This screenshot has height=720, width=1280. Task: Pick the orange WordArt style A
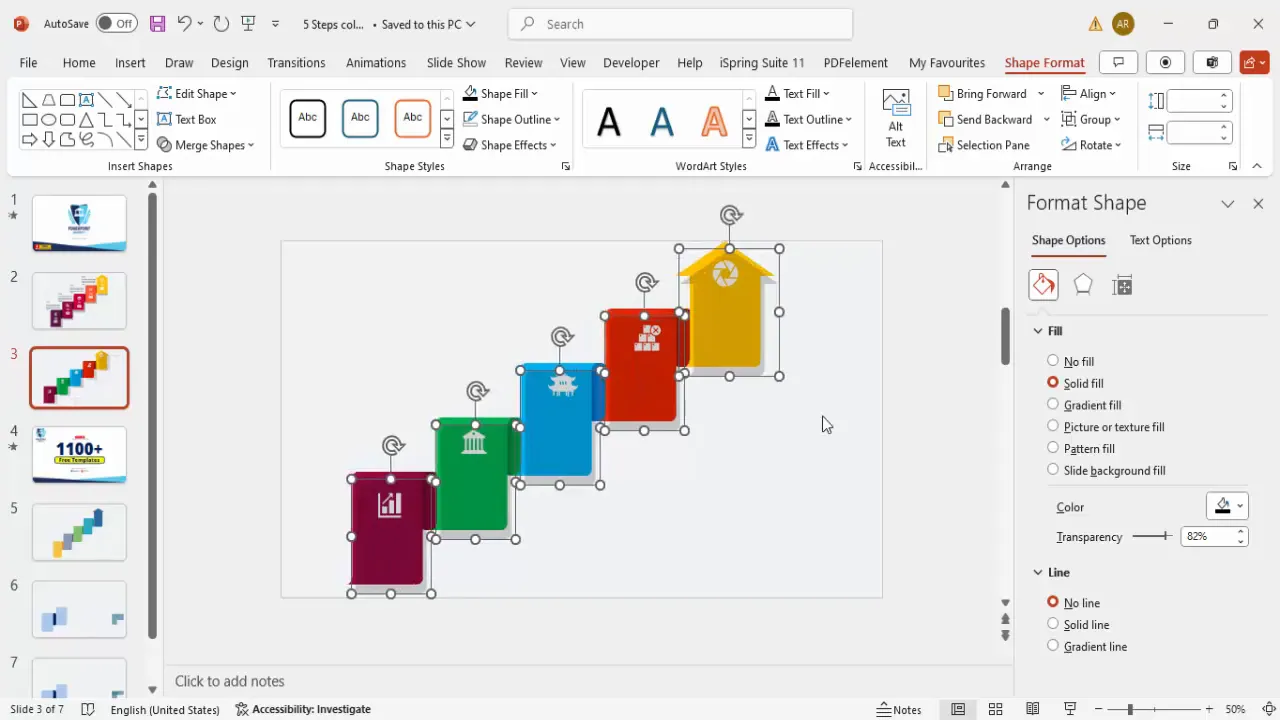tap(714, 121)
